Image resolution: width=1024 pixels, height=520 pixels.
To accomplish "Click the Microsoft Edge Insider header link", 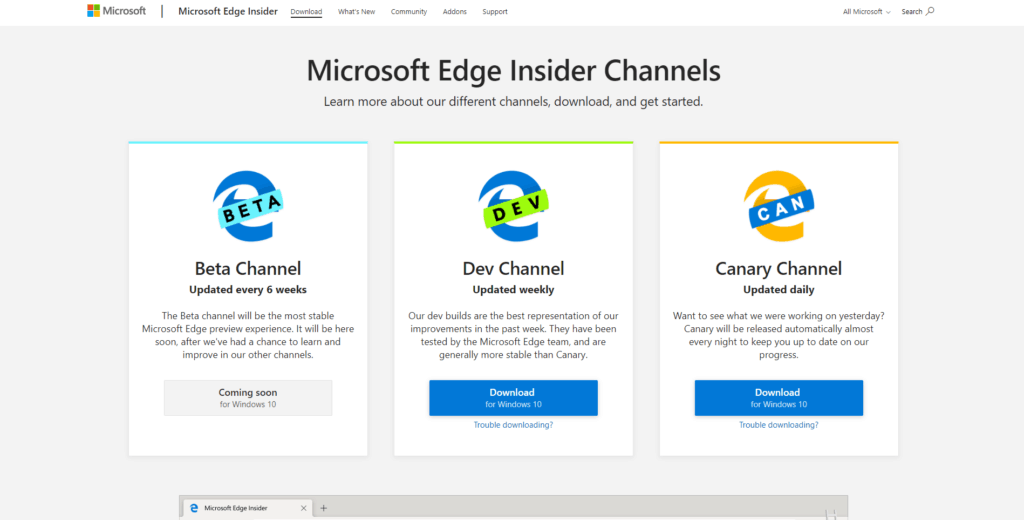I will (x=228, y=11).
